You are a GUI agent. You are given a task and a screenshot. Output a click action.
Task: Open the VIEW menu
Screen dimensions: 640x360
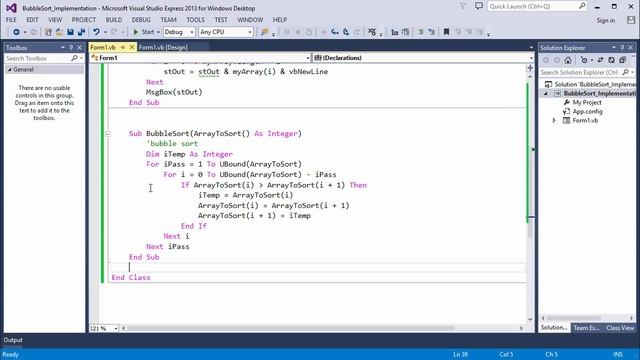coord(55,20)
